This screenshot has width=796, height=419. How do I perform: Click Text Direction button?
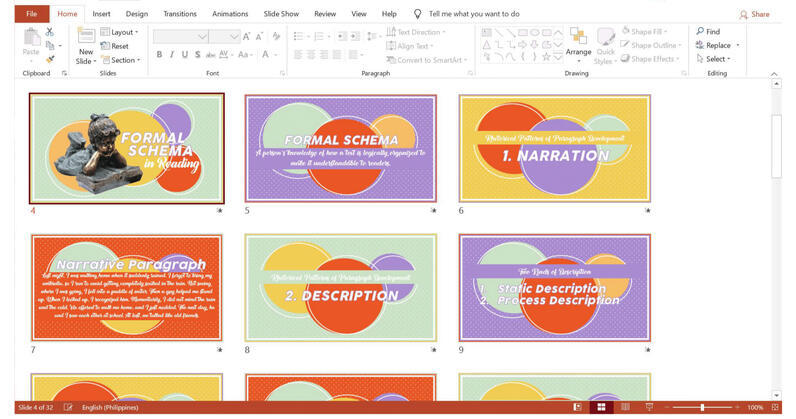[x=416, y=32]
